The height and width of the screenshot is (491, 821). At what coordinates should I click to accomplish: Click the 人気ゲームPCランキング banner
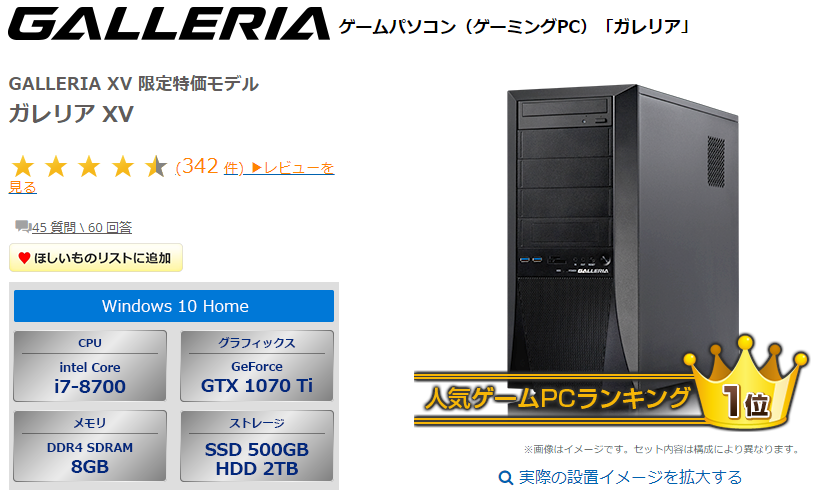555,399
